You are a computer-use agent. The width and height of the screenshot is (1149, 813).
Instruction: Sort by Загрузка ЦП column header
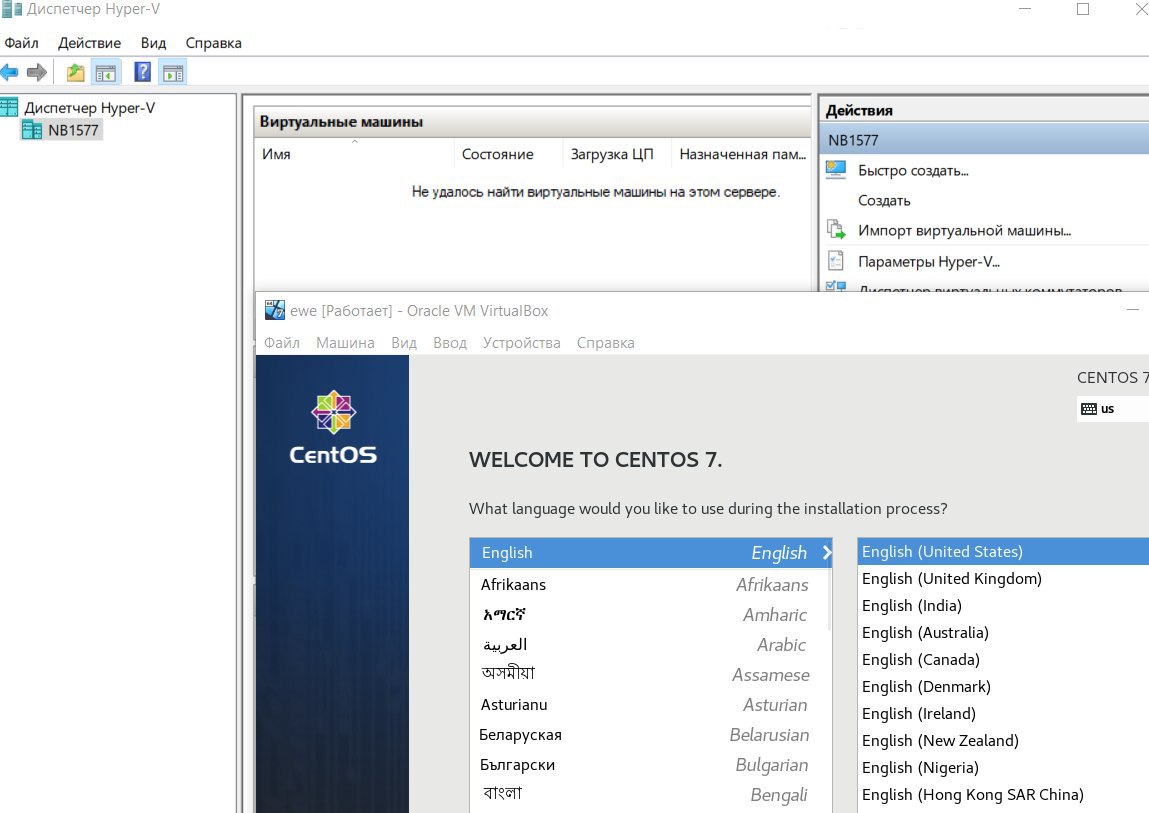616,154
